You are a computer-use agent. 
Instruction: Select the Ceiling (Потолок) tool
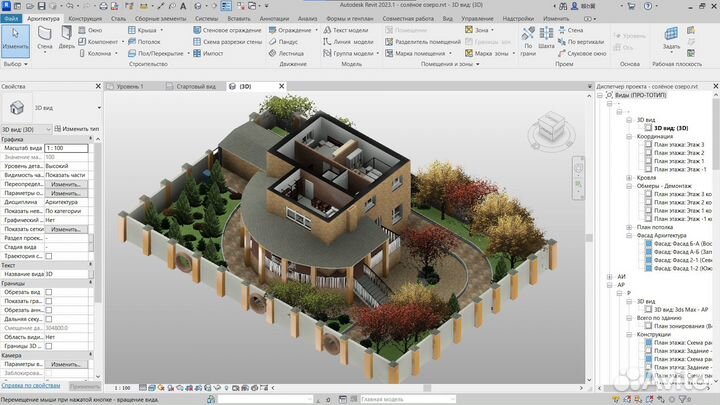144,42
